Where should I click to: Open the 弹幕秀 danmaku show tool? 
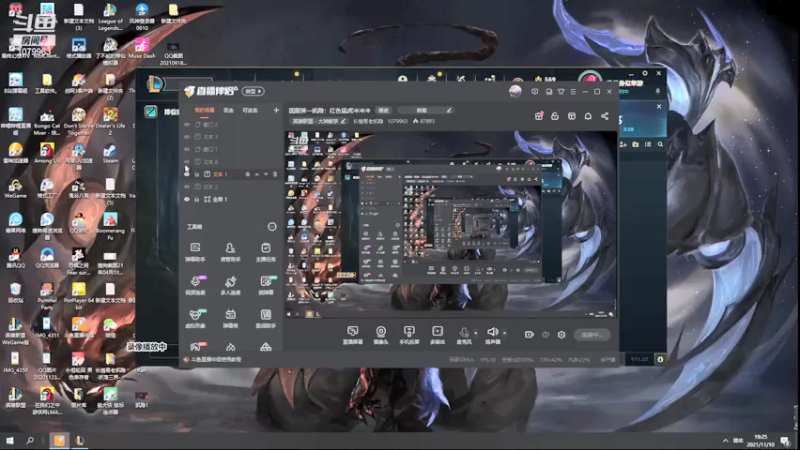coord(230,318)
